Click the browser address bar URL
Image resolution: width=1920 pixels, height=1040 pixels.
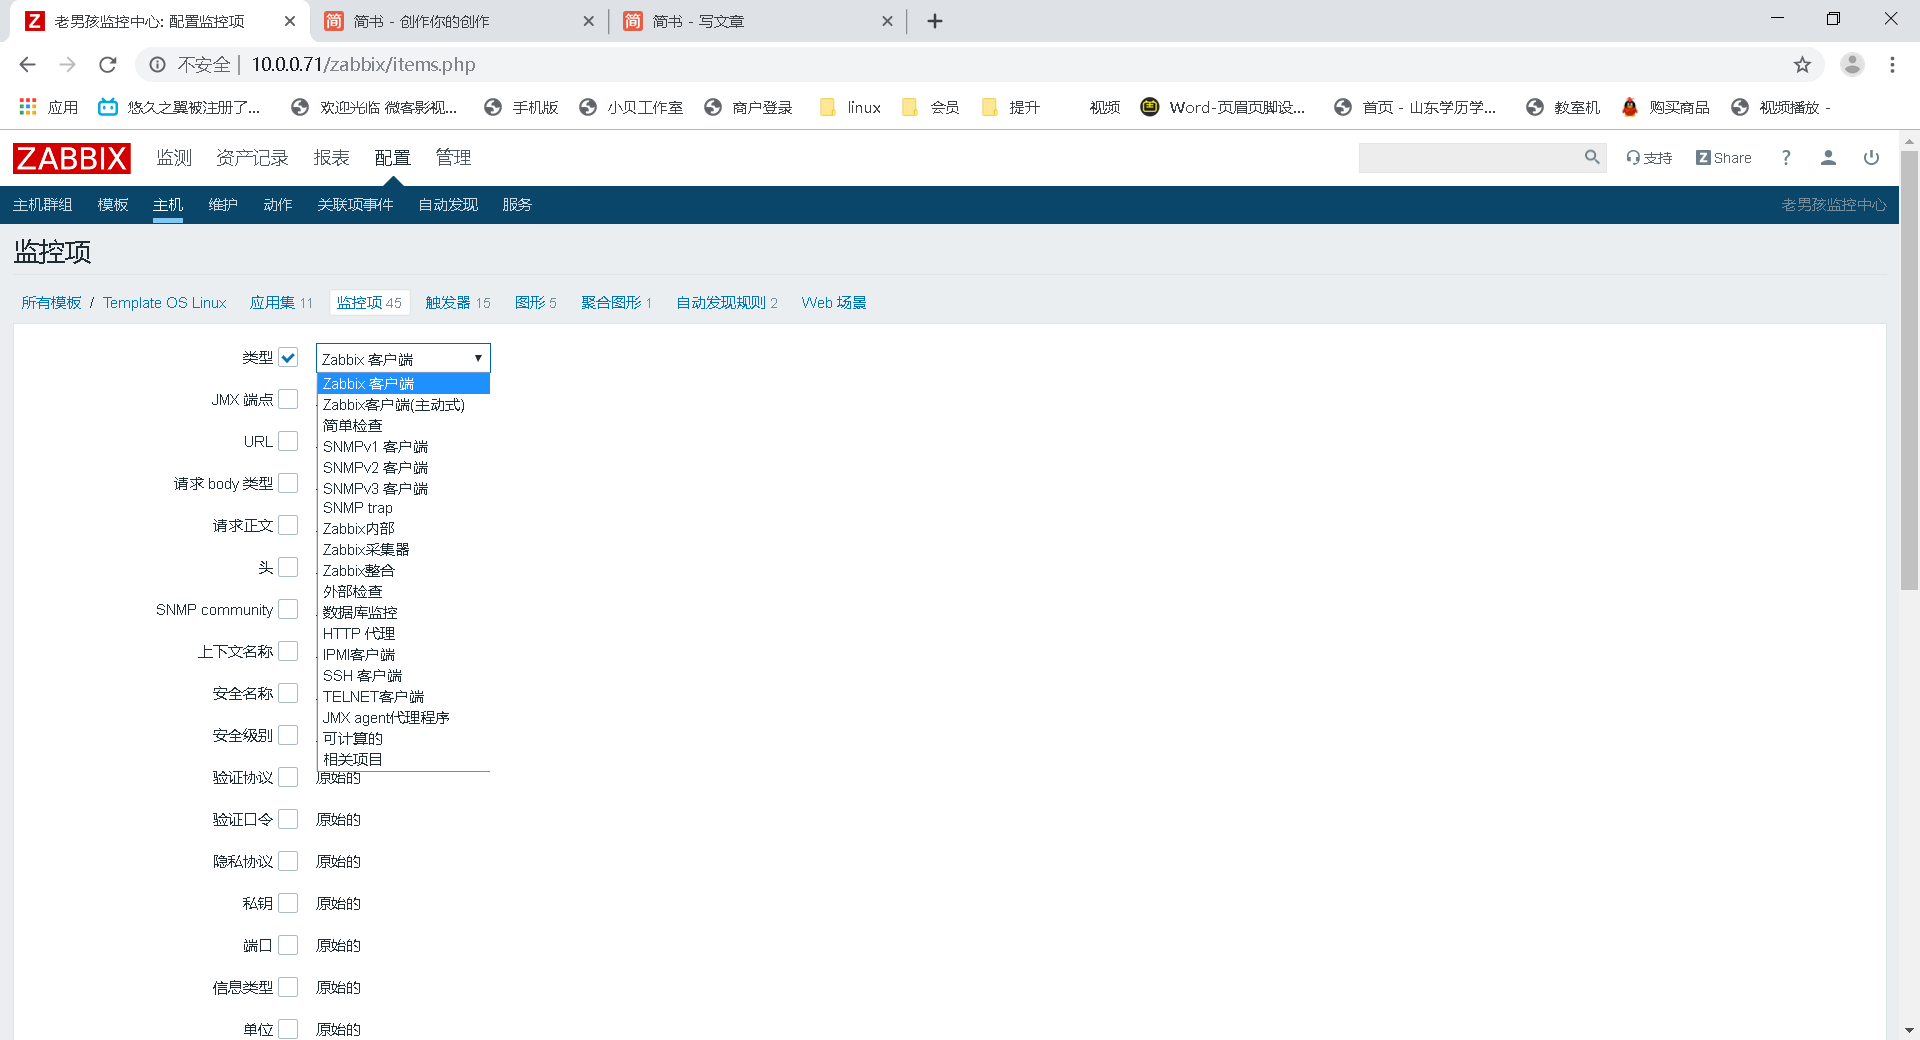[363, 64]
